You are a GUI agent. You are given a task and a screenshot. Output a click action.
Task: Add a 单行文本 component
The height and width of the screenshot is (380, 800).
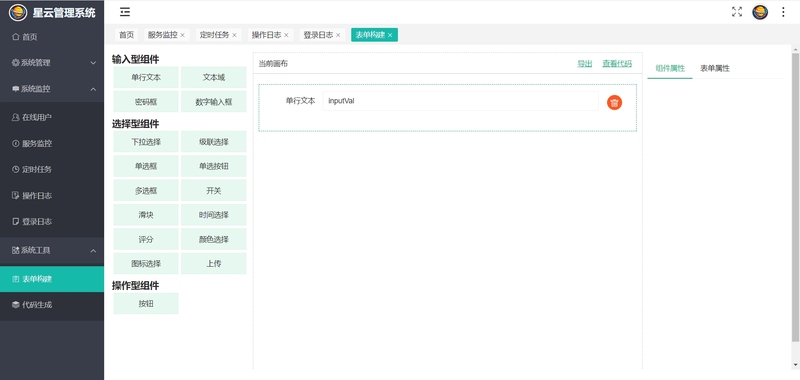pos(146,78)
